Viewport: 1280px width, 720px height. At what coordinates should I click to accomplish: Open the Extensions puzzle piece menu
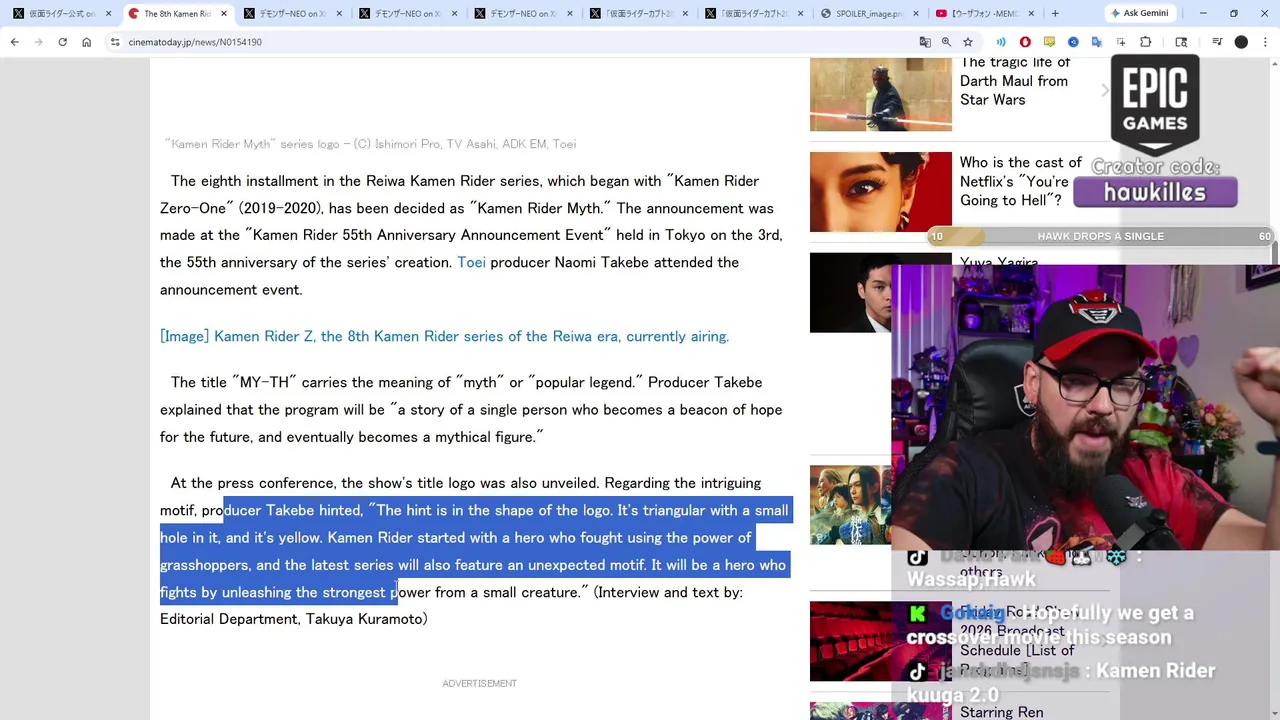tap(1146, 42)
